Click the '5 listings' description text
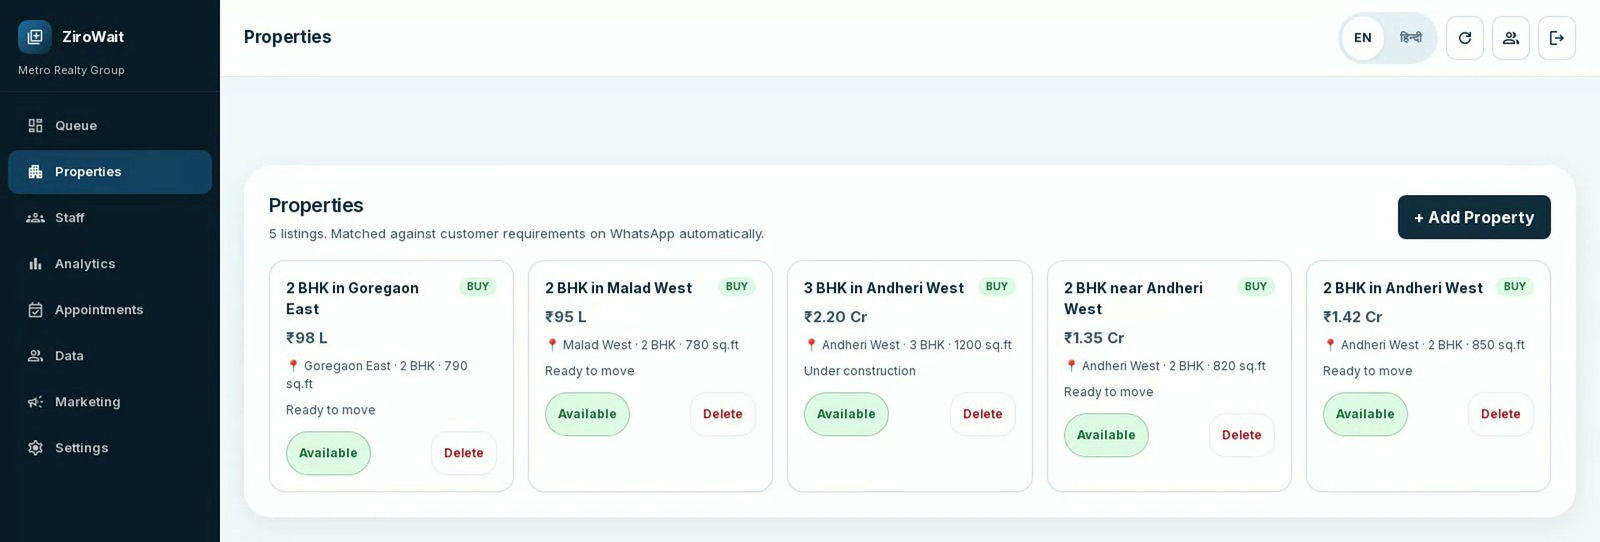Viewport: 1600px width, 542px height. [x=516, y=234]
